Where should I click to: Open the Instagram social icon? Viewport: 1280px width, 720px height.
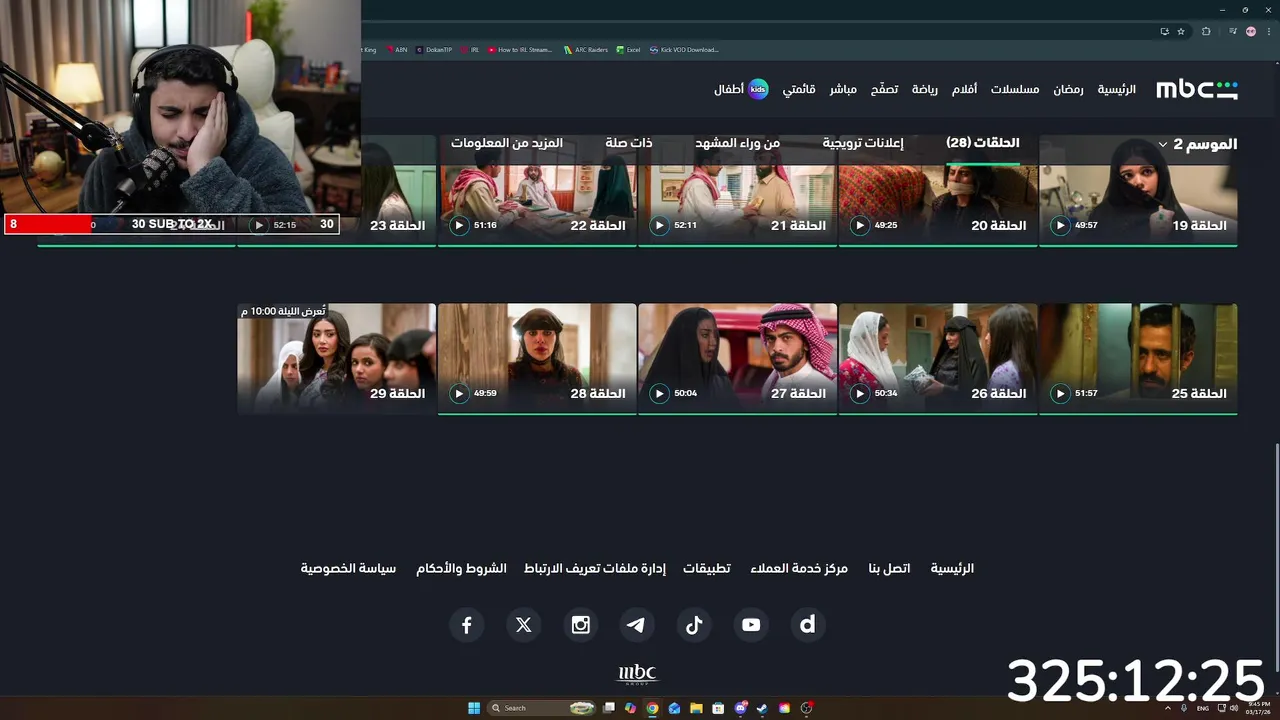point(580,625)
